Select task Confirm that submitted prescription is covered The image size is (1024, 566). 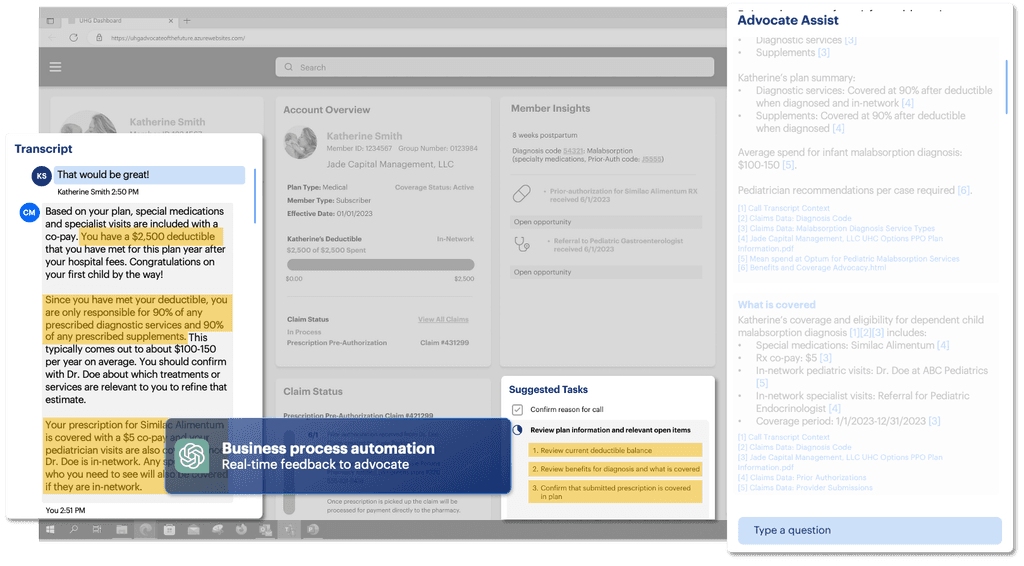[x=615, y=492]
